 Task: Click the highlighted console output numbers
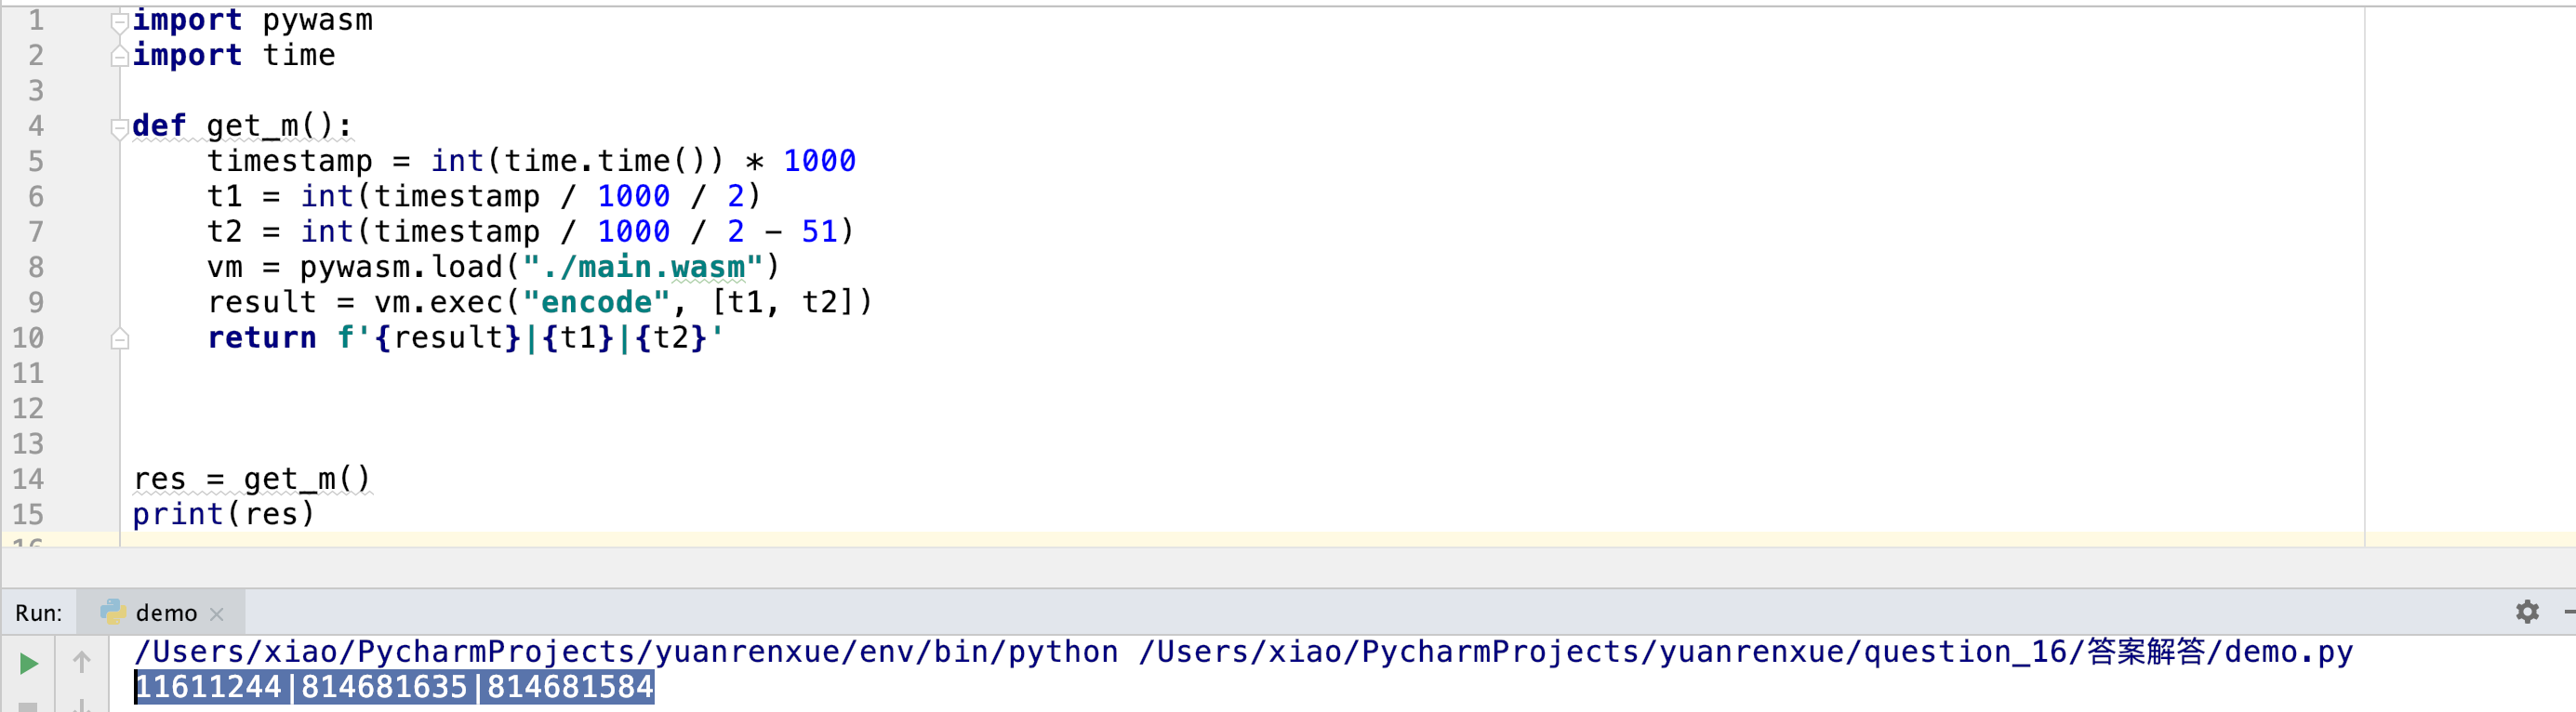click(393, 687)
